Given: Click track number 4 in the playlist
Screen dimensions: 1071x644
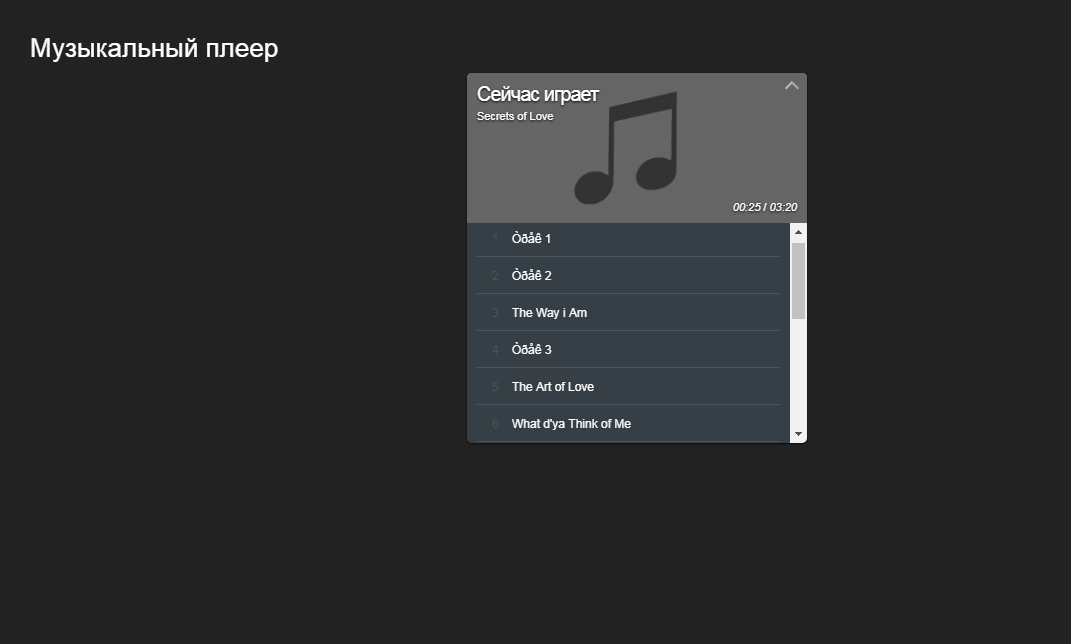Looking at the screenshot, I should pyautogui.click(x=495, y=350).
